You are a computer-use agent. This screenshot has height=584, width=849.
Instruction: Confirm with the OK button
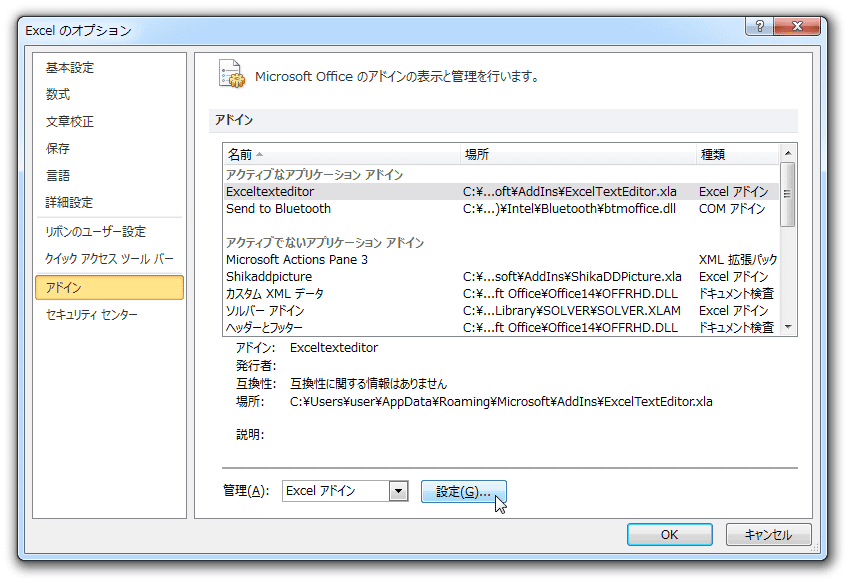669,535
